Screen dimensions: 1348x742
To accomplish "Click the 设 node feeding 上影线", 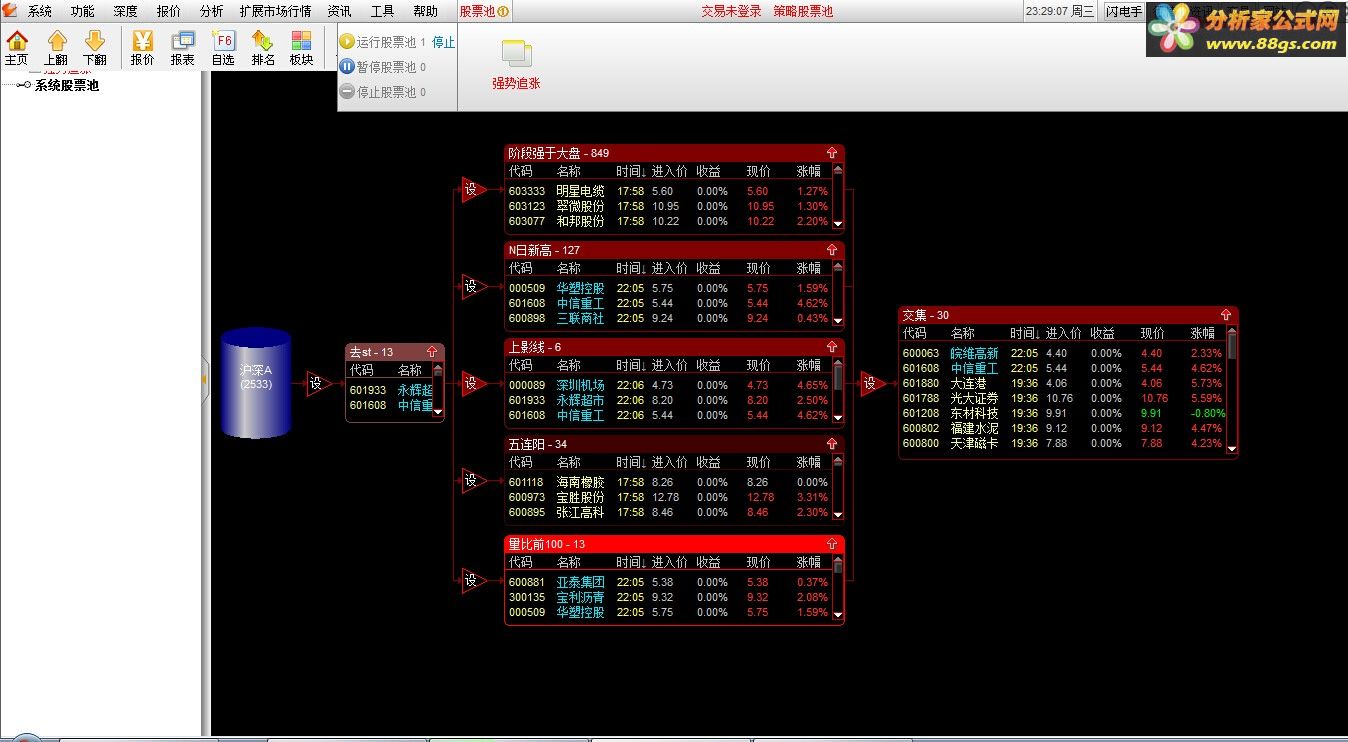I will click(x=472, y=383).
